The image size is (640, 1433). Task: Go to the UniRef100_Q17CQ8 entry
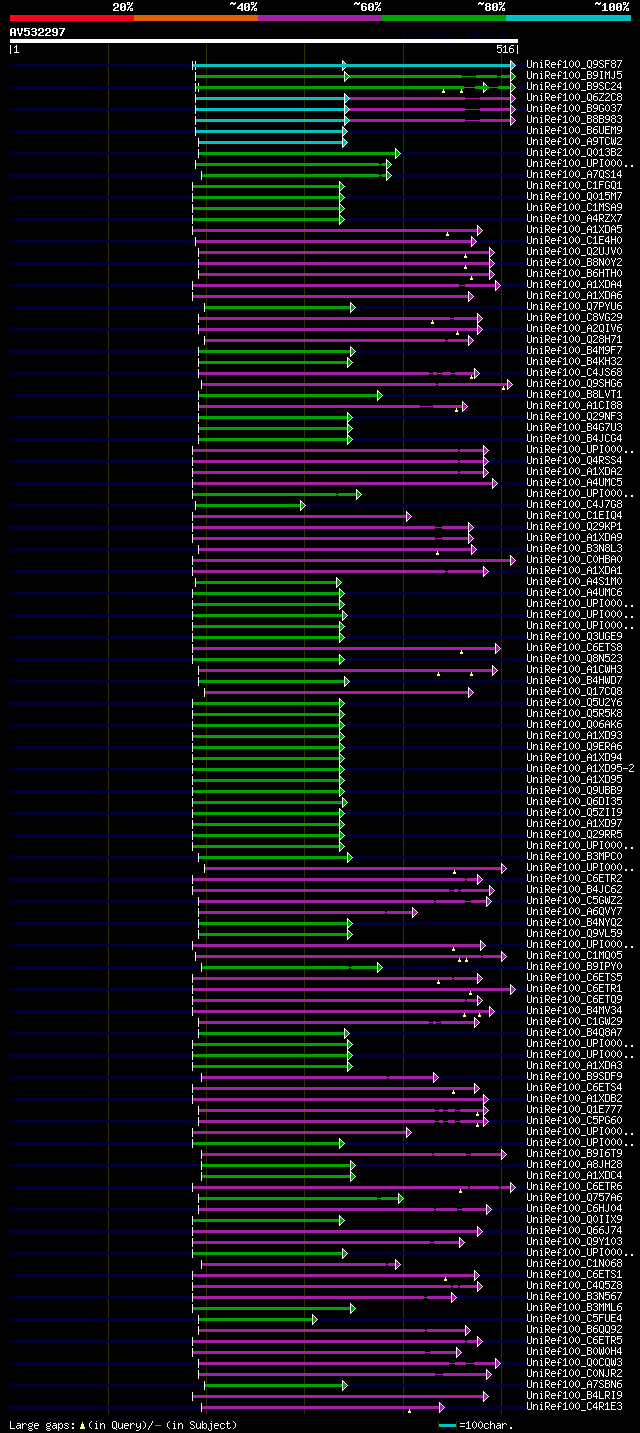574,692
